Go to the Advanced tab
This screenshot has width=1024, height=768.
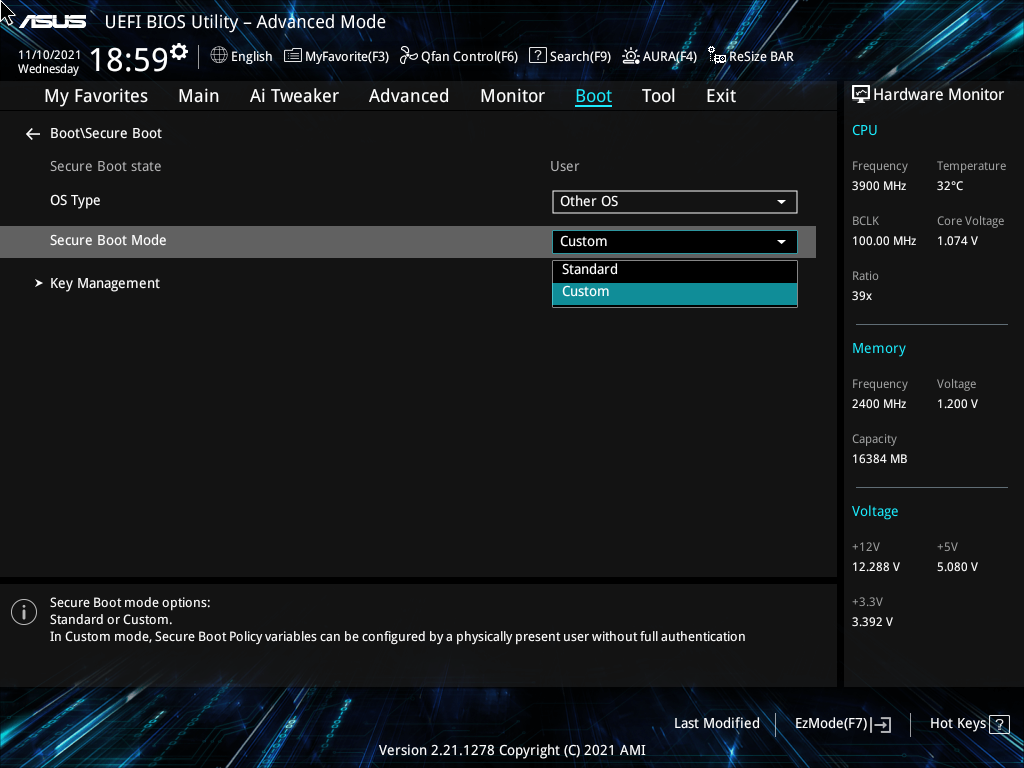click(409, 96)
